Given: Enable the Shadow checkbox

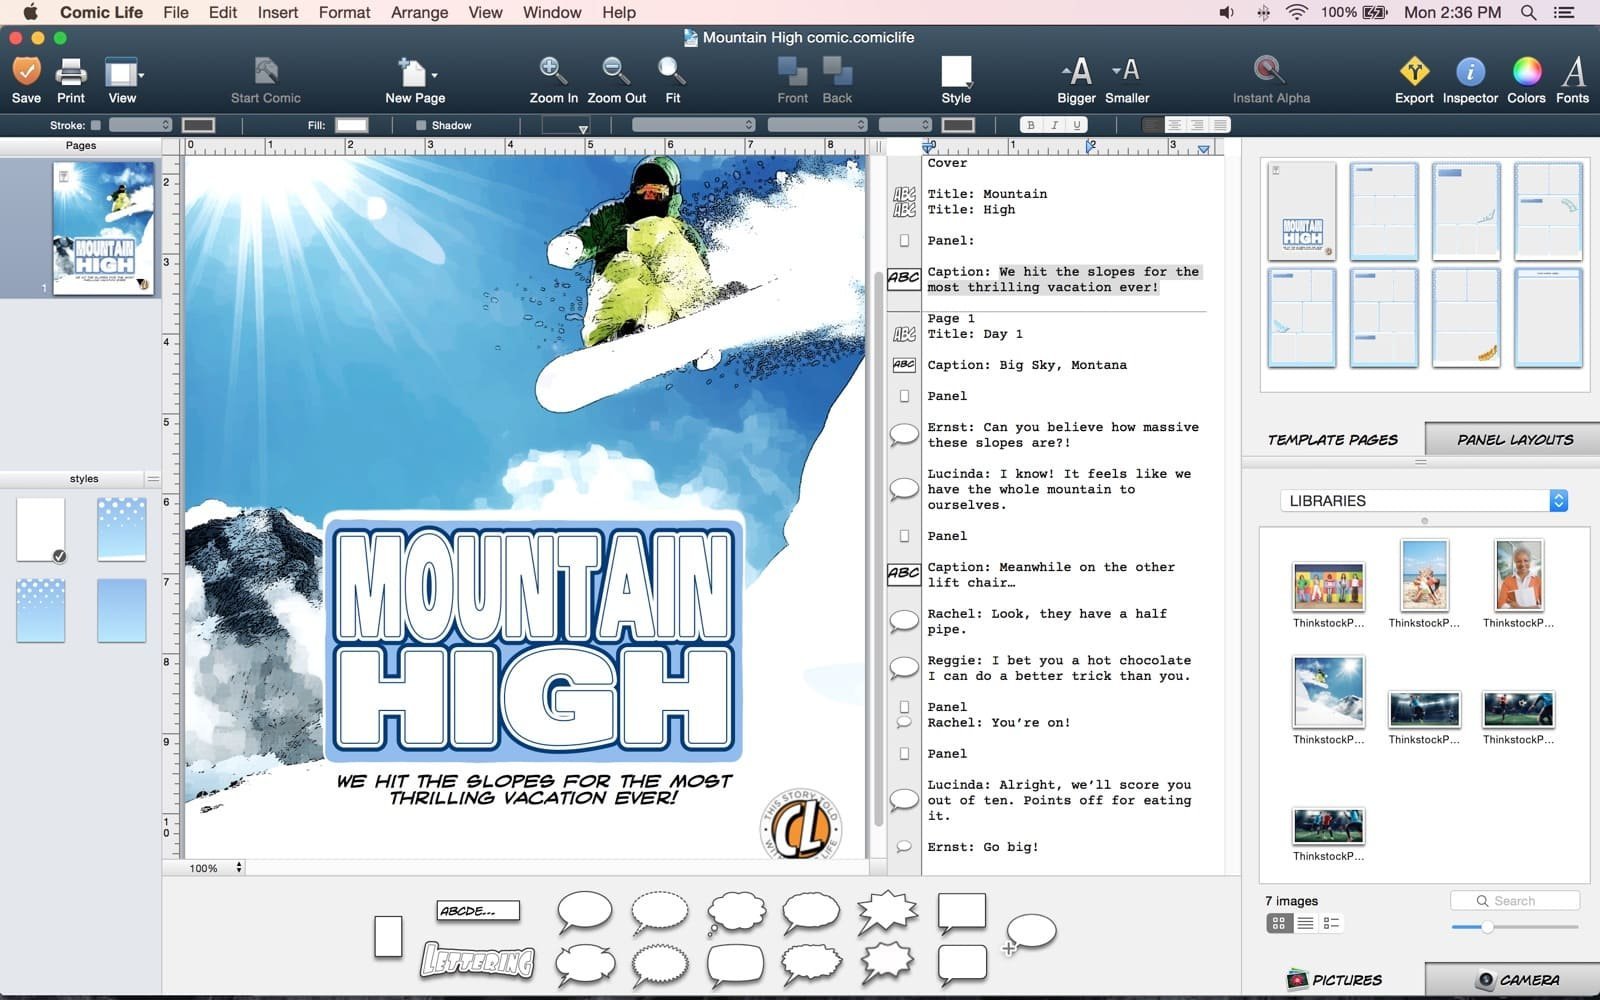Looking at the screenshot, I should point(421,125).
